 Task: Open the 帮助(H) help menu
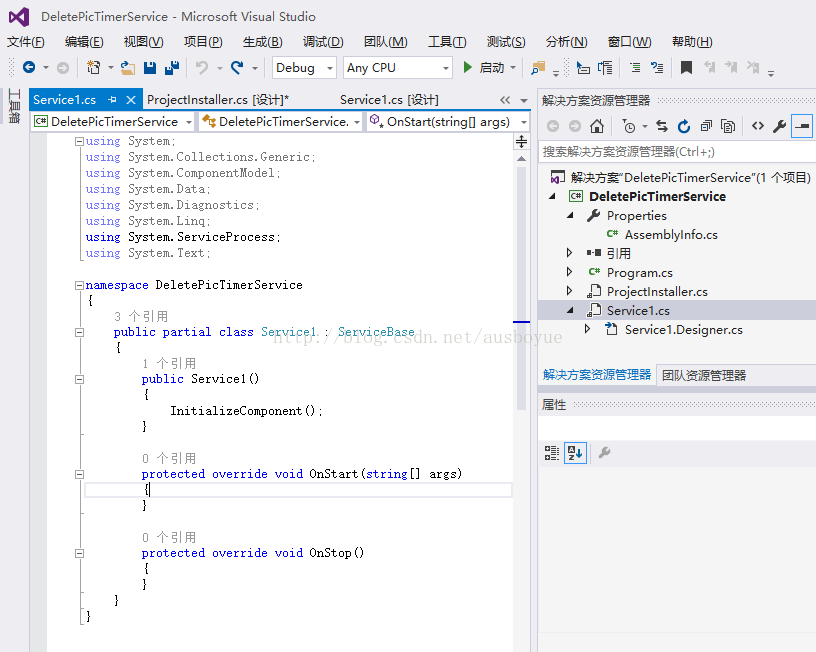coord(692,42)
